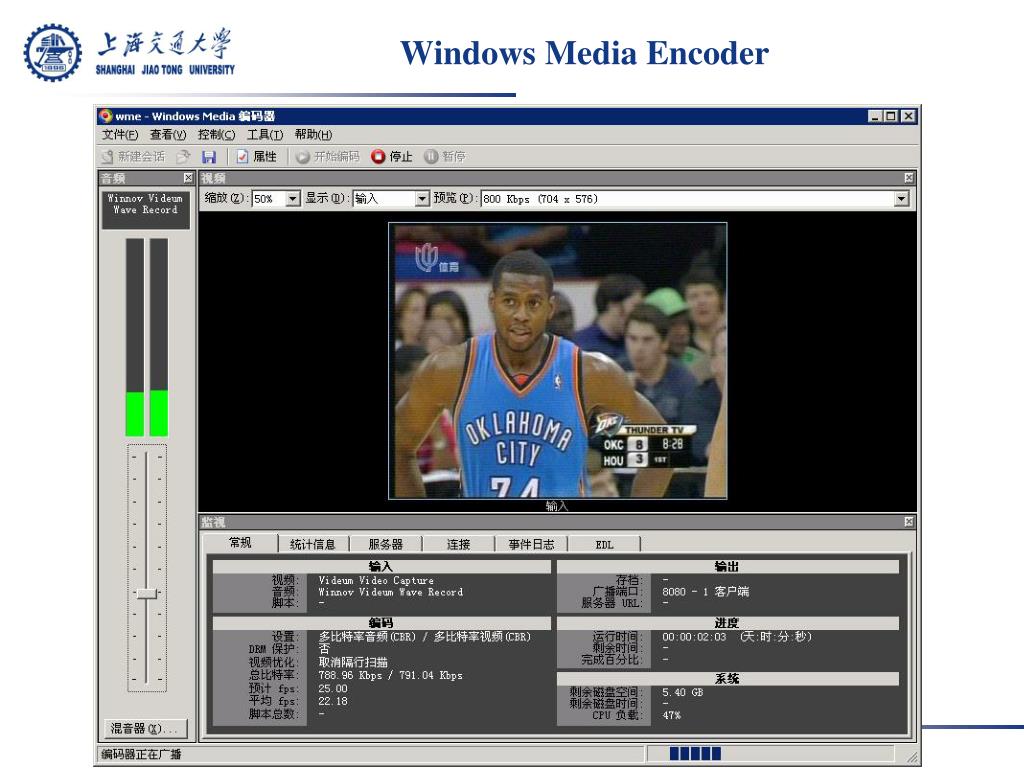This screenshot has height=768, width=1024.
Task: Switch to the 连接 tab
Action: (x=458, y=544)
